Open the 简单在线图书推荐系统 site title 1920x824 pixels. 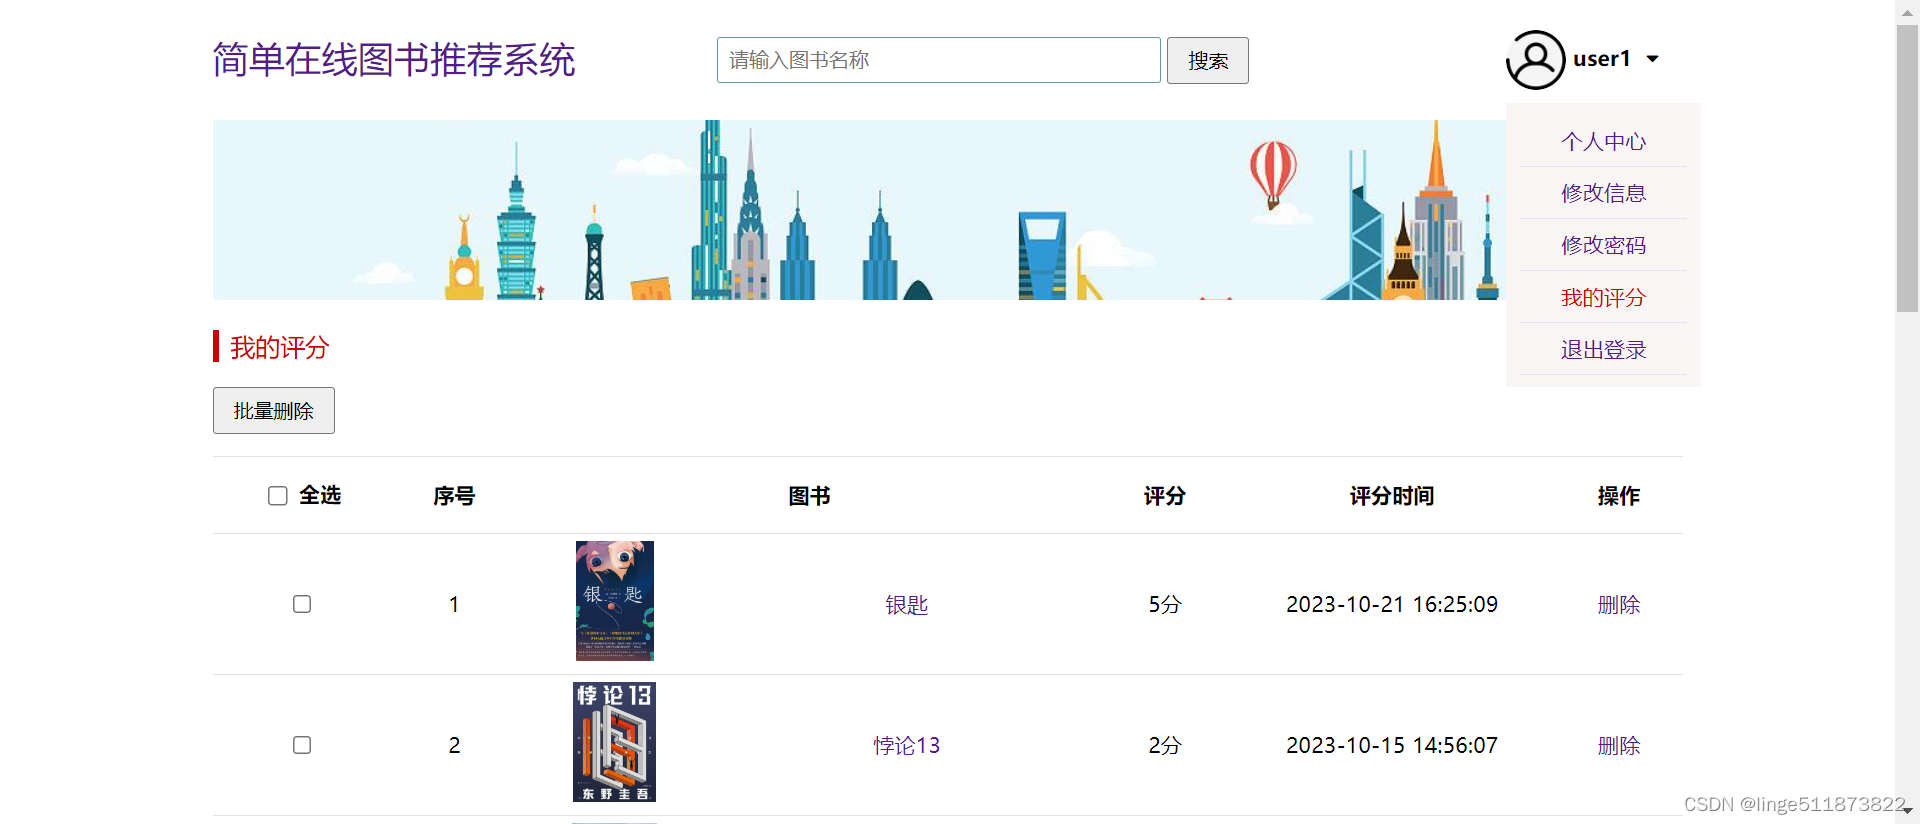pyautogui.click(x=394, y=60)
